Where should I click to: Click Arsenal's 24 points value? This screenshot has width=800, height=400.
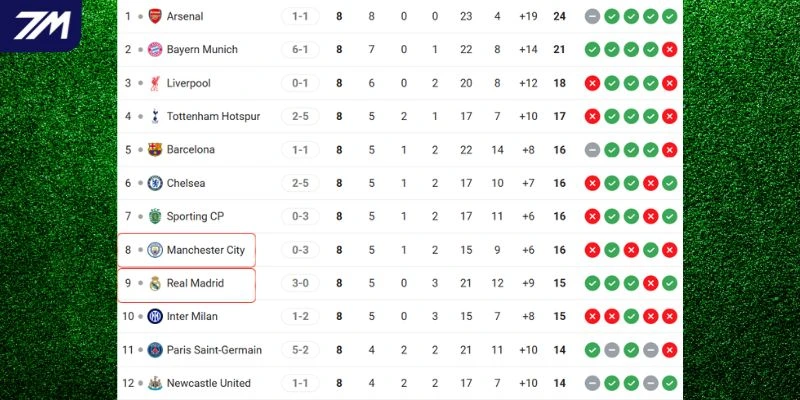559,16
